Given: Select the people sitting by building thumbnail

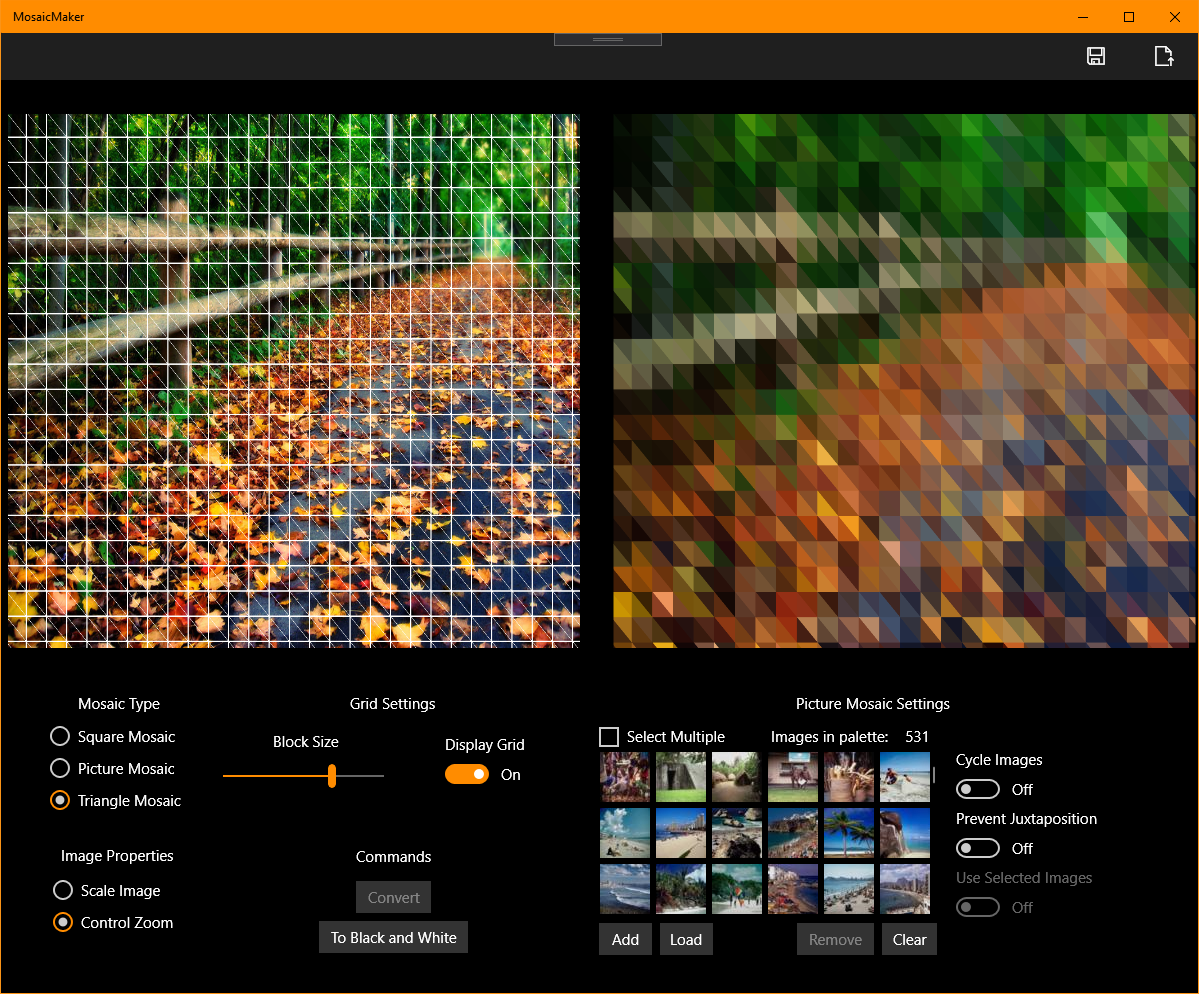Looking at the screenshot, I should tap(793, 777).
